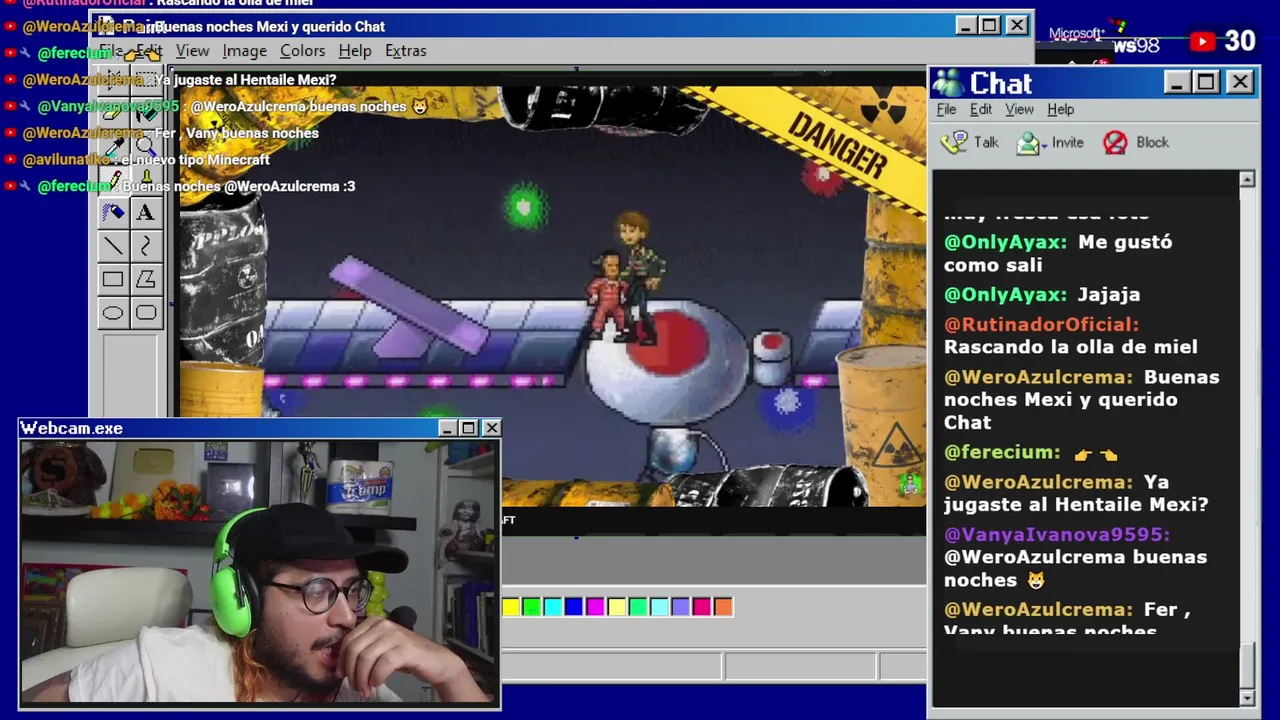This screenshot has width=1280, height=720.
Task: Open the Edit menu in Chat window
Action: coord(981,110)
